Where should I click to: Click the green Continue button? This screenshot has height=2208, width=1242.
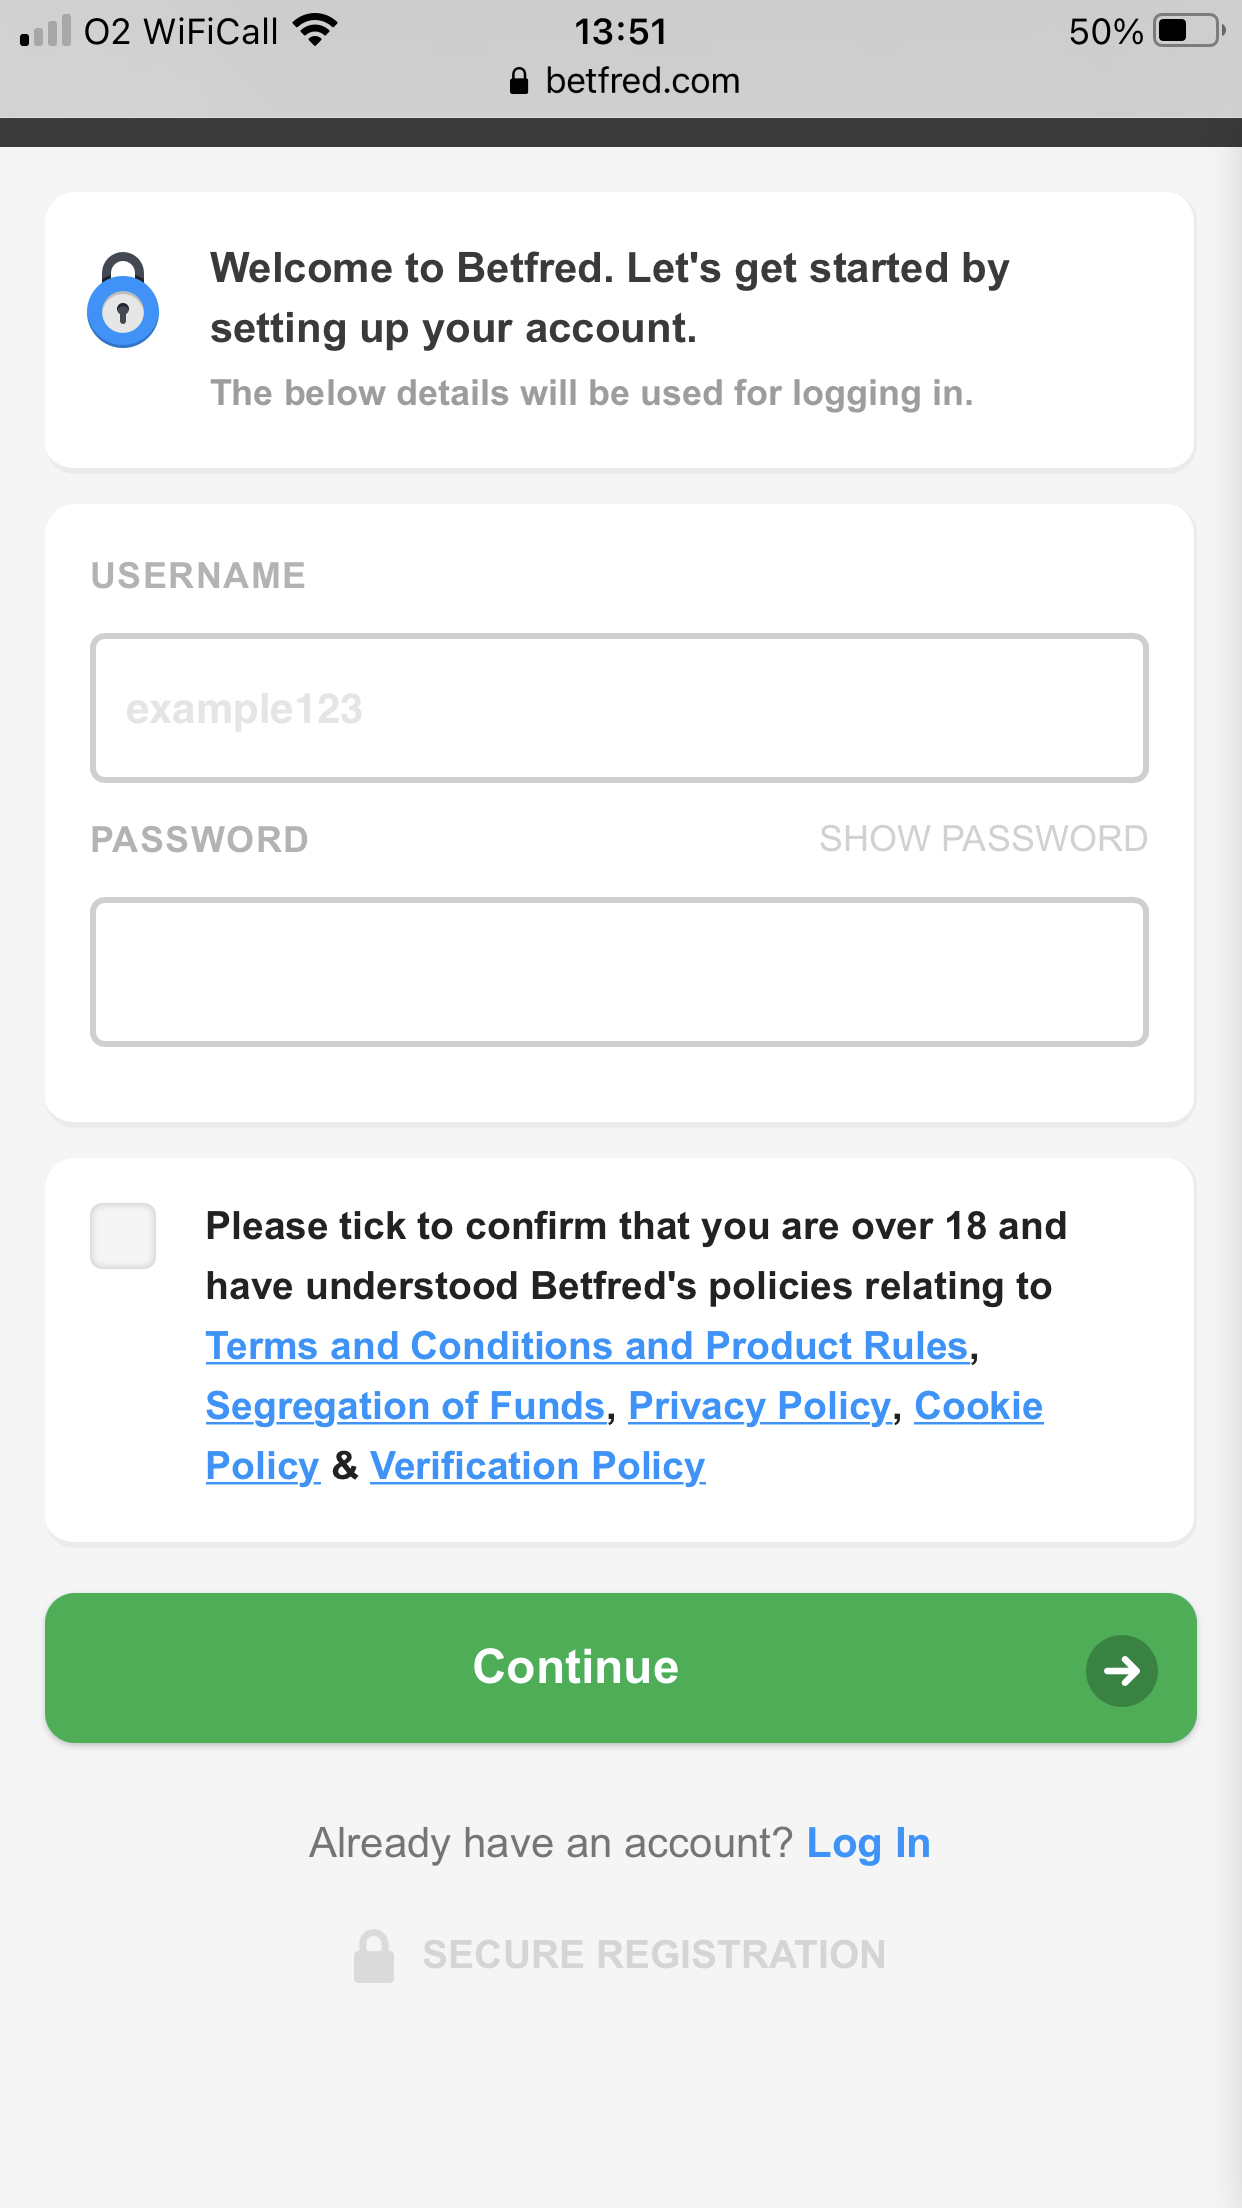[x=620, y=1668]
